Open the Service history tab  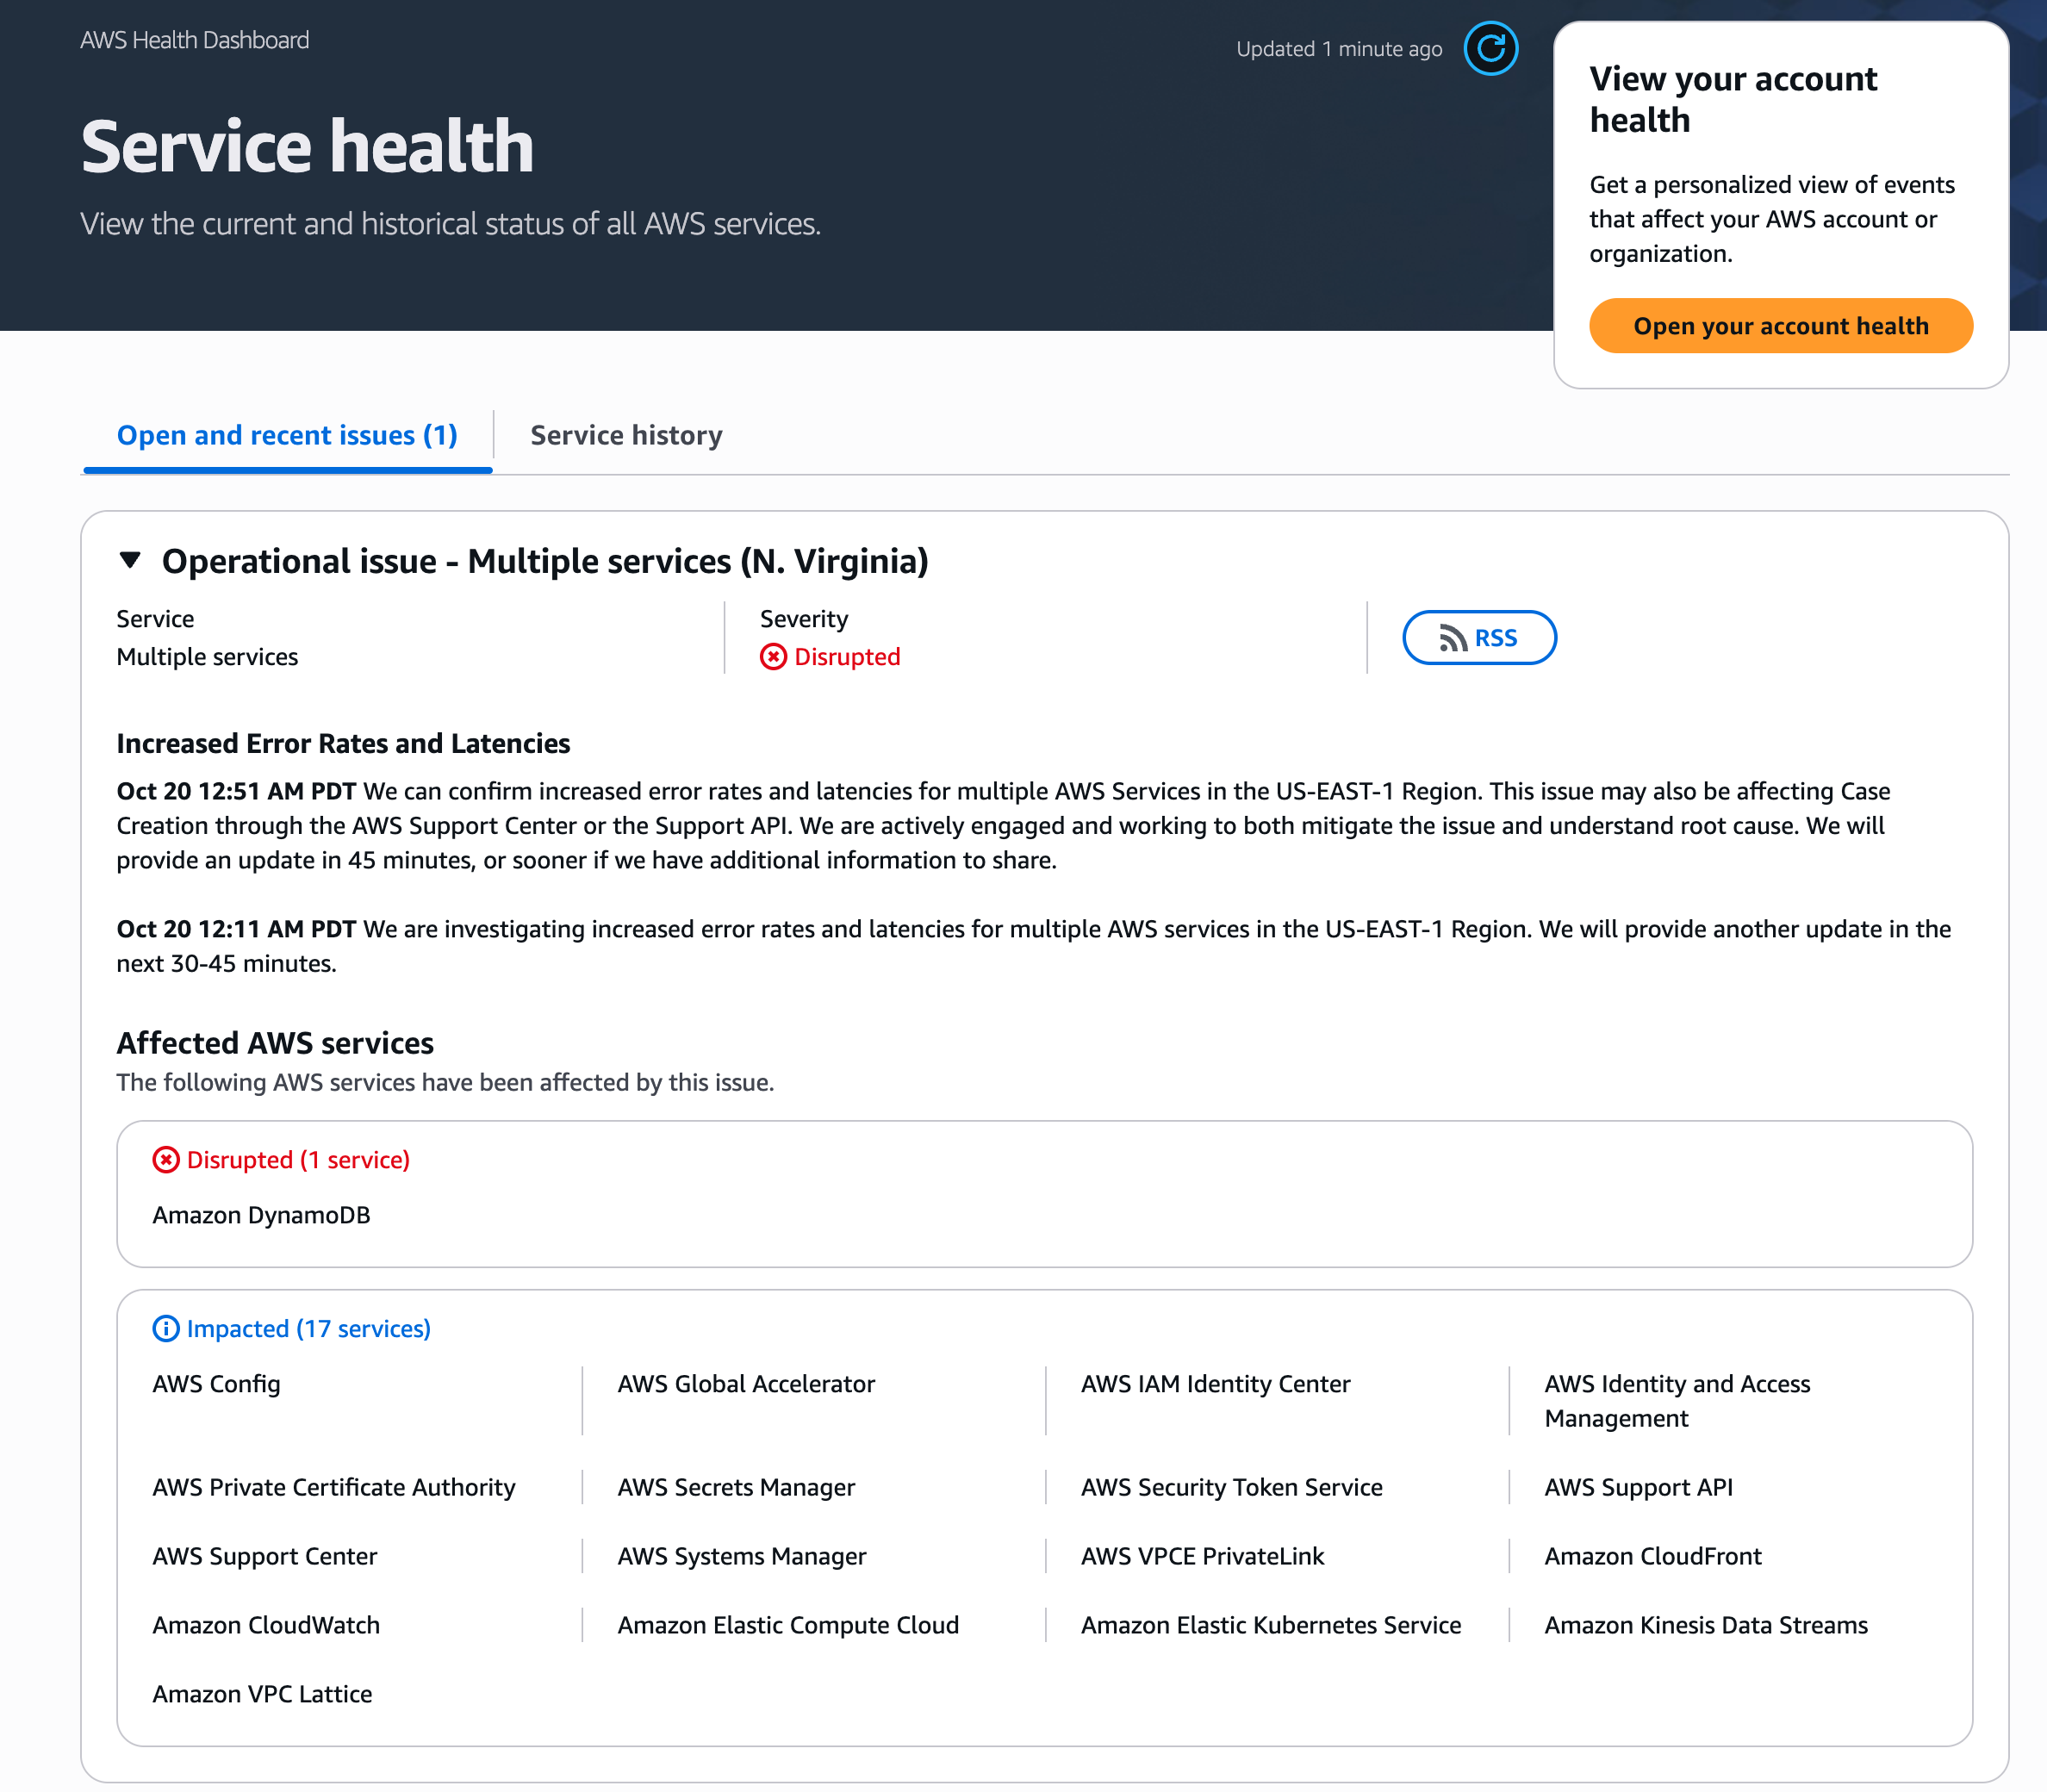pyautogui.click(x=626, y=436)
